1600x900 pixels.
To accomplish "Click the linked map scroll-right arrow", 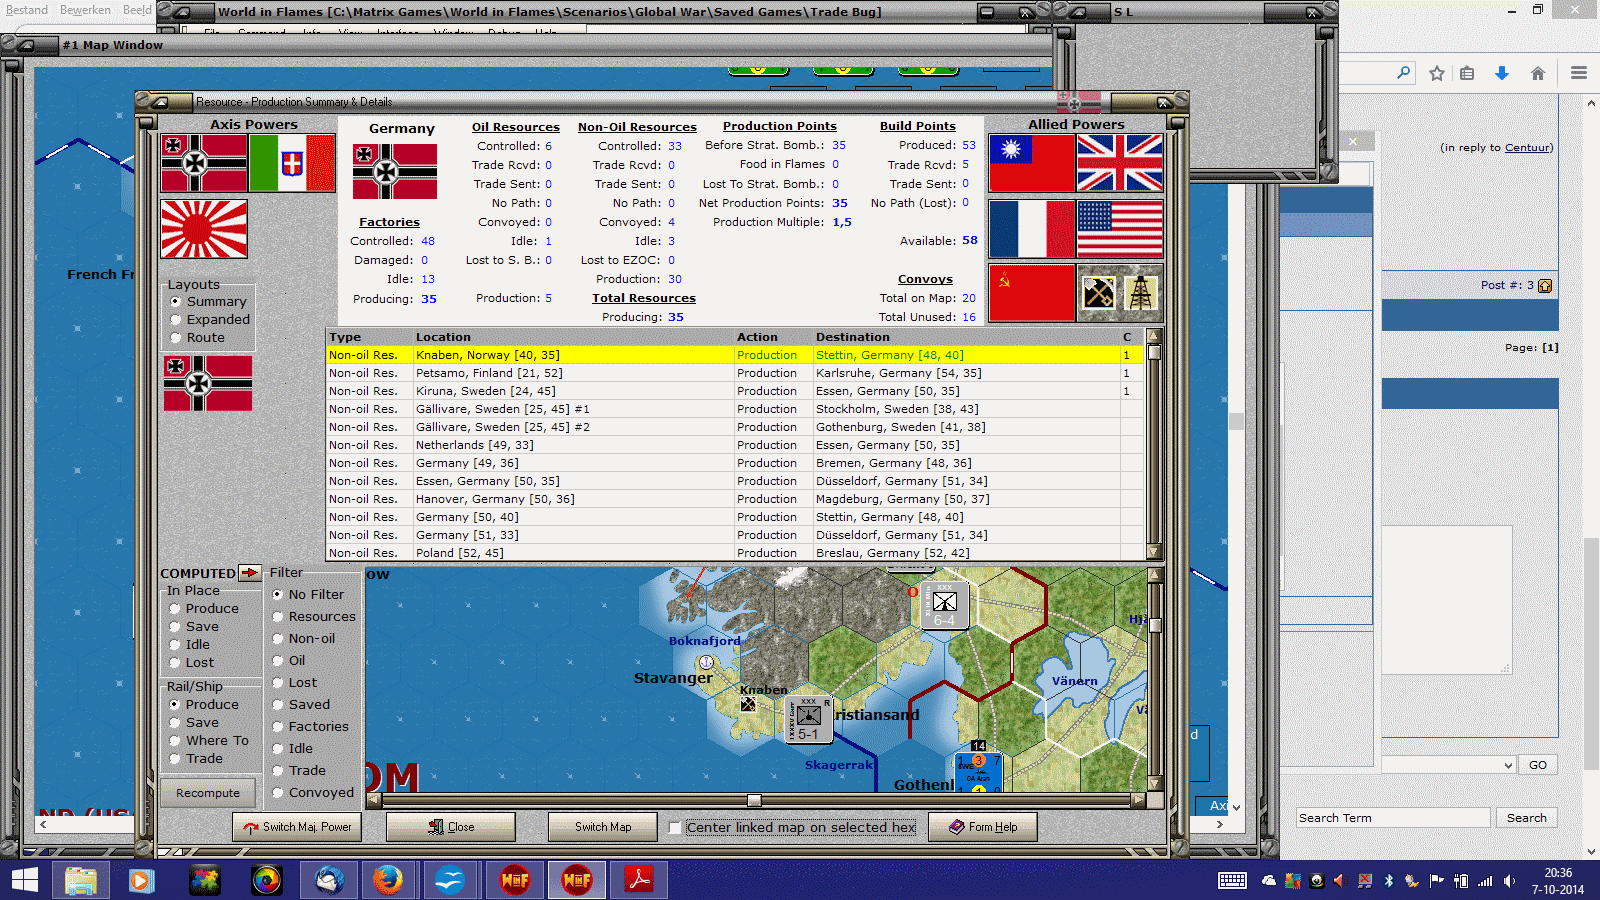I will (x=1138, y=800).
